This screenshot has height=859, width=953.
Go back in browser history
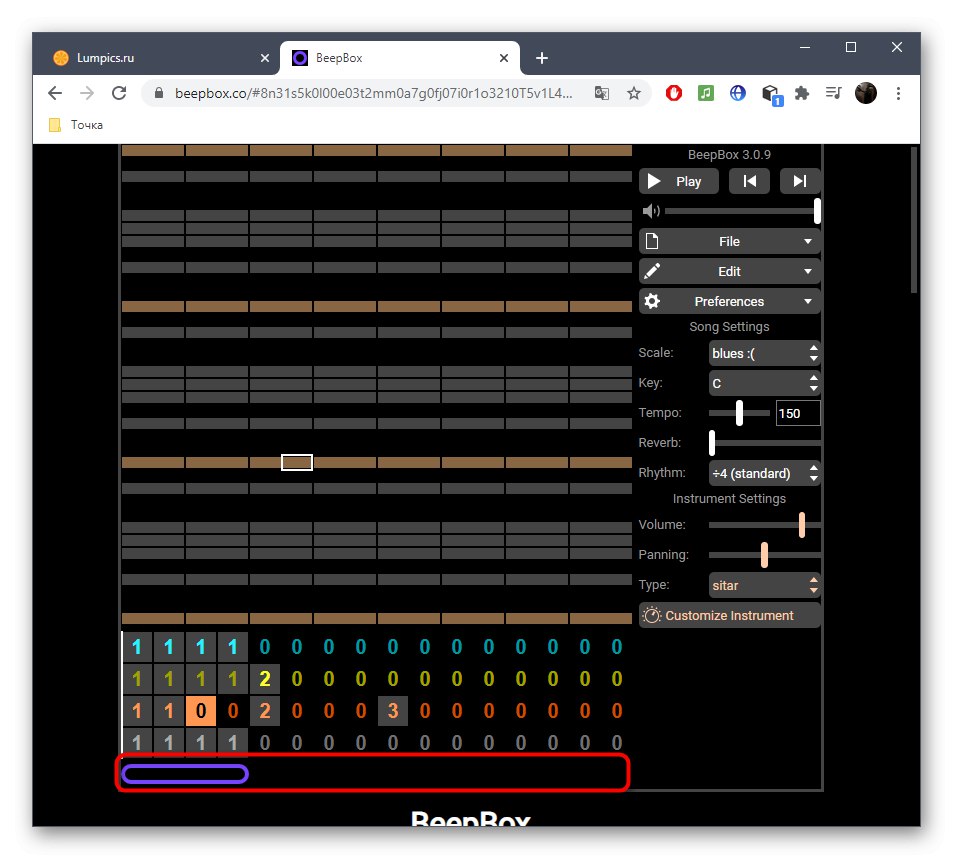55,93
